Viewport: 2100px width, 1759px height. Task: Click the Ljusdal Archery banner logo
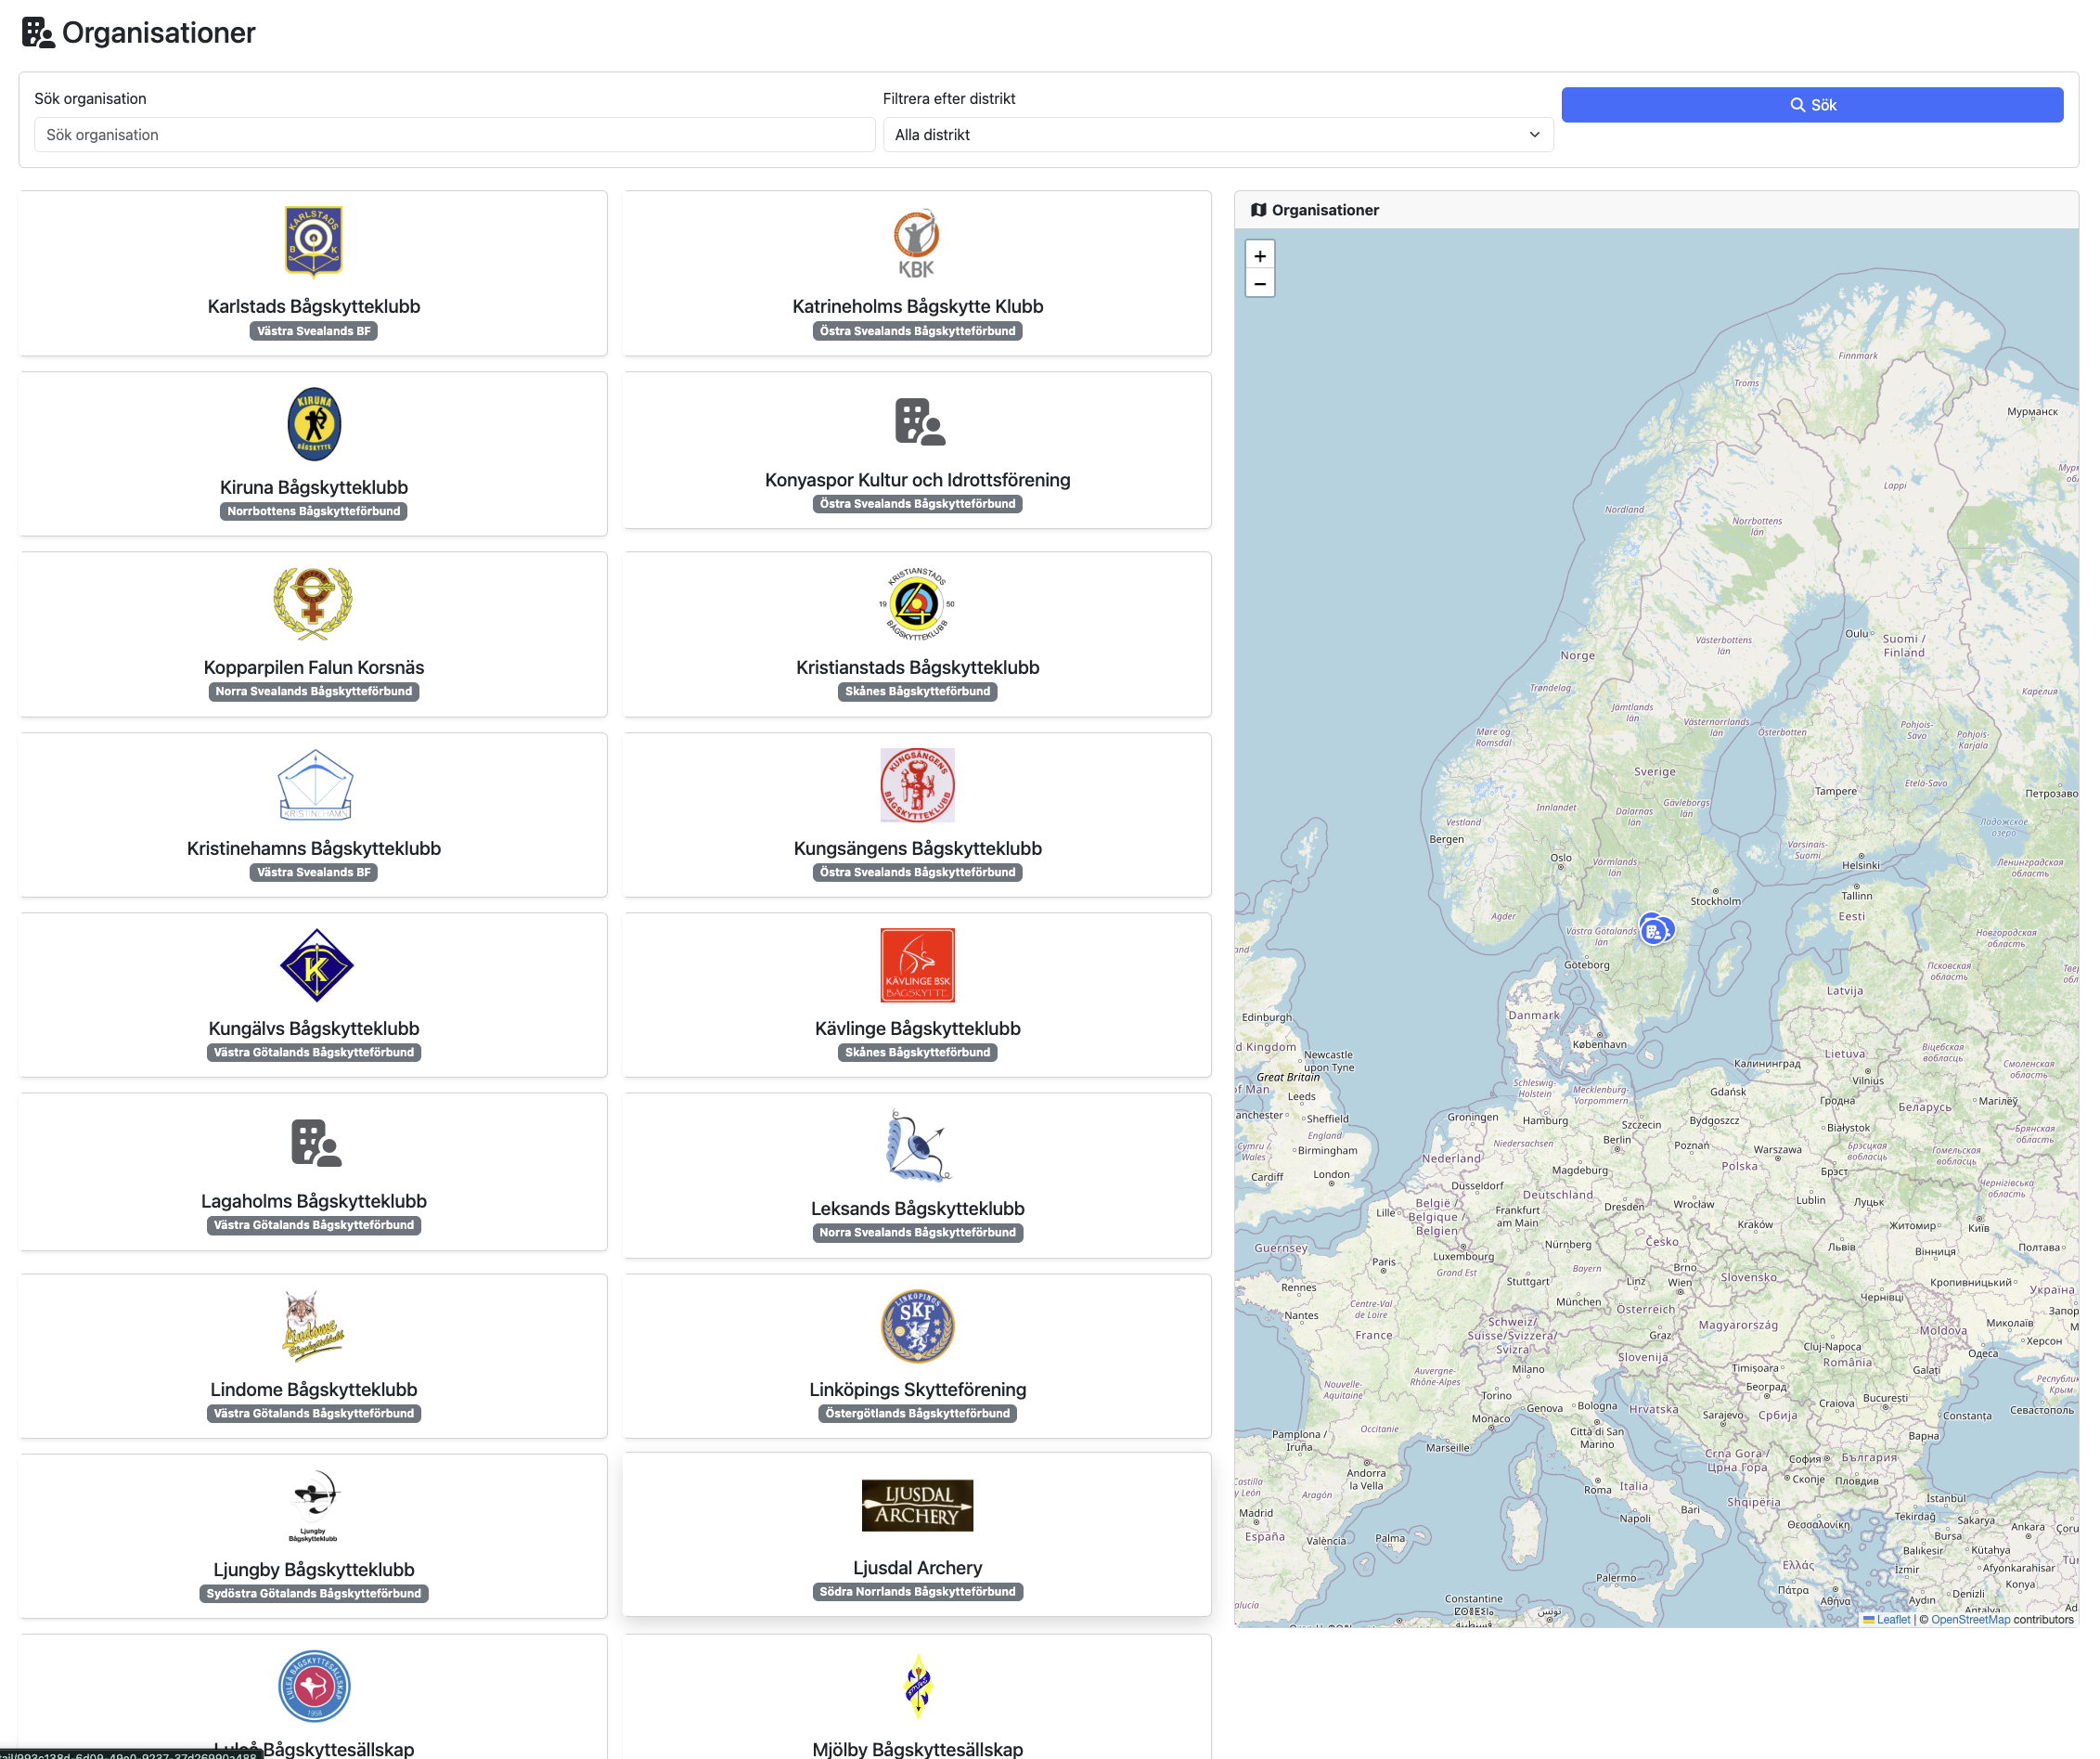tap(916, 1504)
